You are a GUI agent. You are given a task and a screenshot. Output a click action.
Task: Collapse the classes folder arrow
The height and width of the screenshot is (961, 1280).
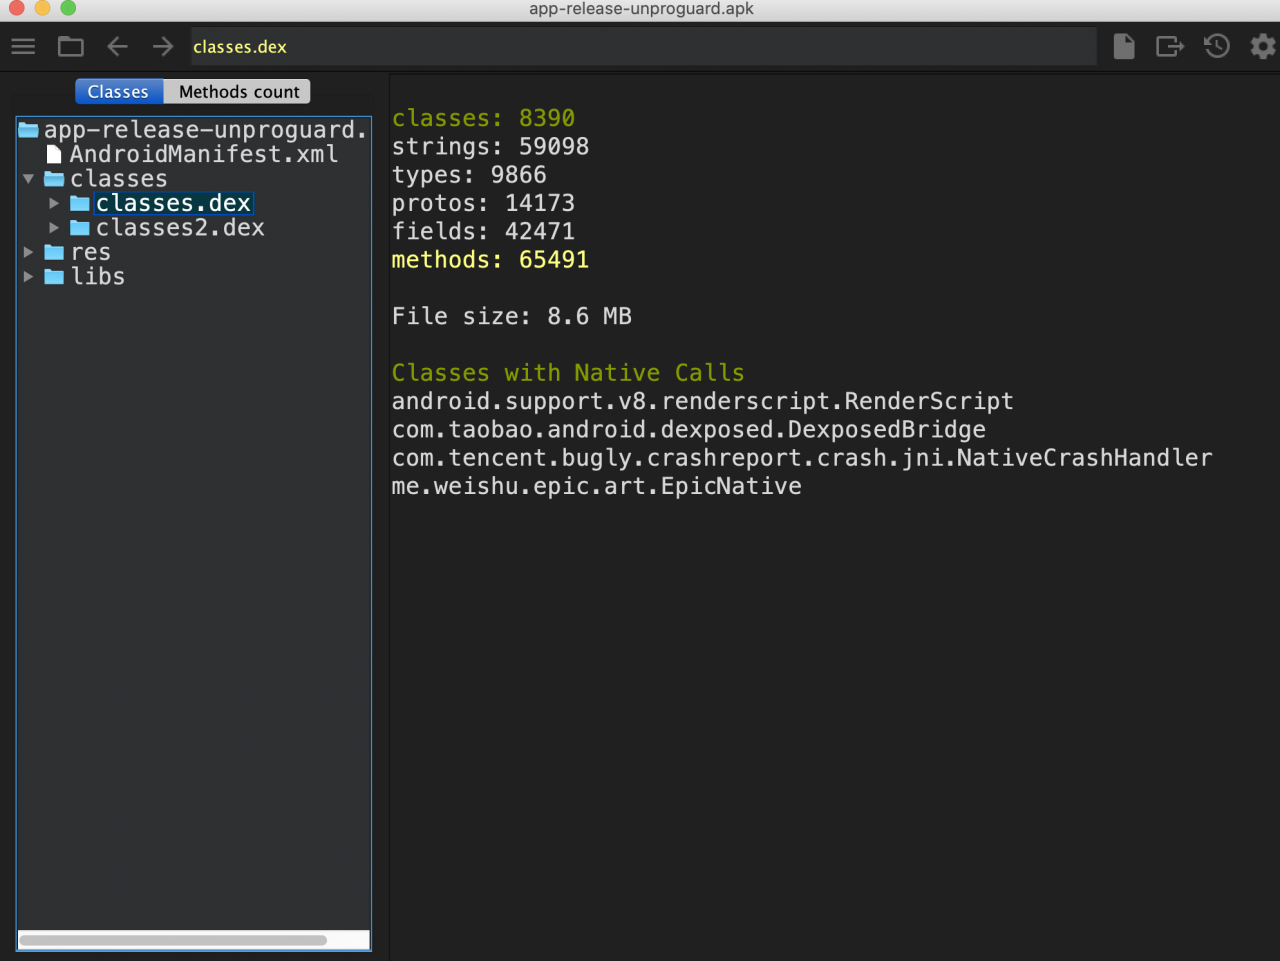29,179
